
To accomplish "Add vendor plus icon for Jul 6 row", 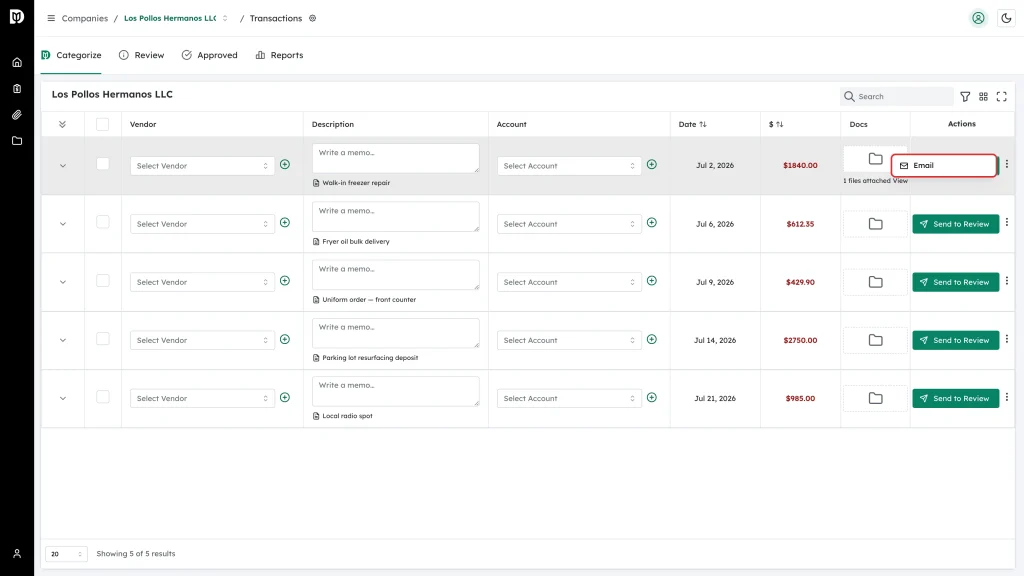I will (285, 223).
